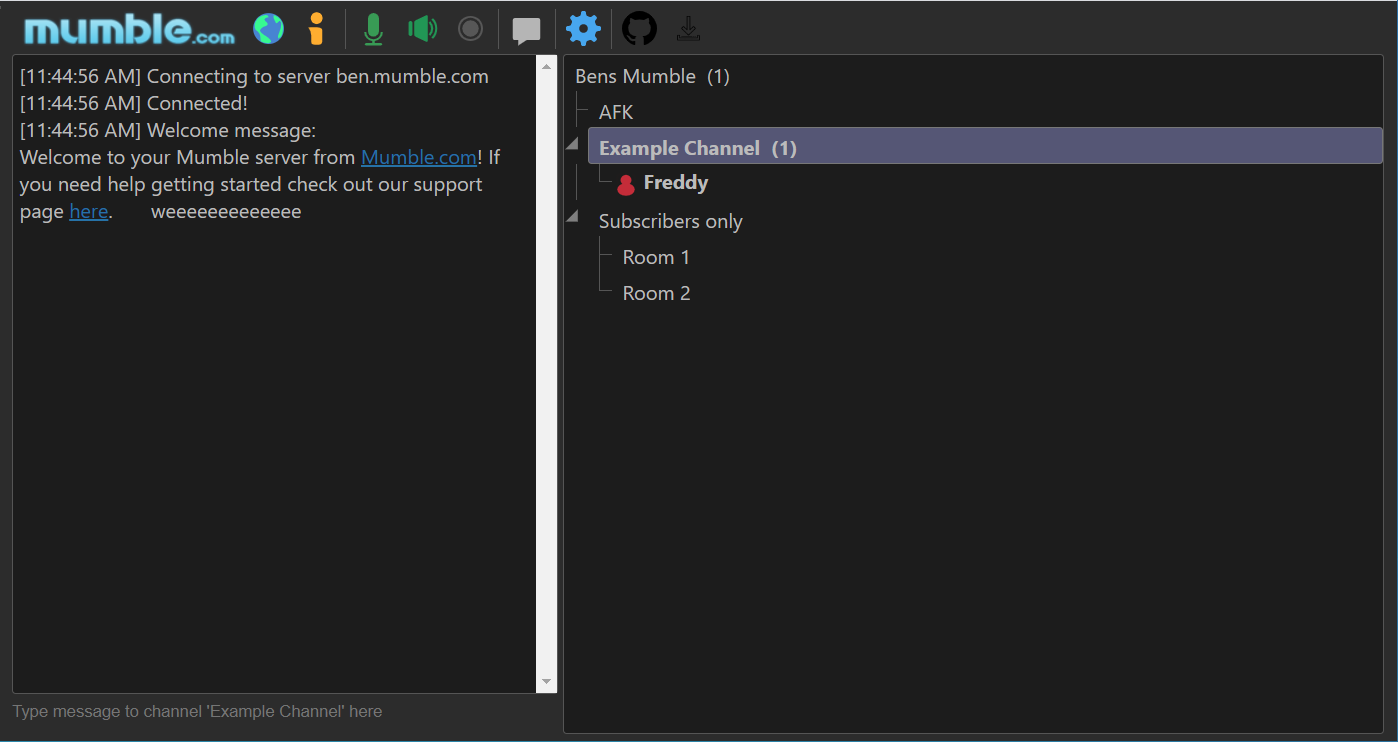This screenshot has width=1398, height=742.
Task: Mute the green microphone icon
Action: click(x=373, y=29)
